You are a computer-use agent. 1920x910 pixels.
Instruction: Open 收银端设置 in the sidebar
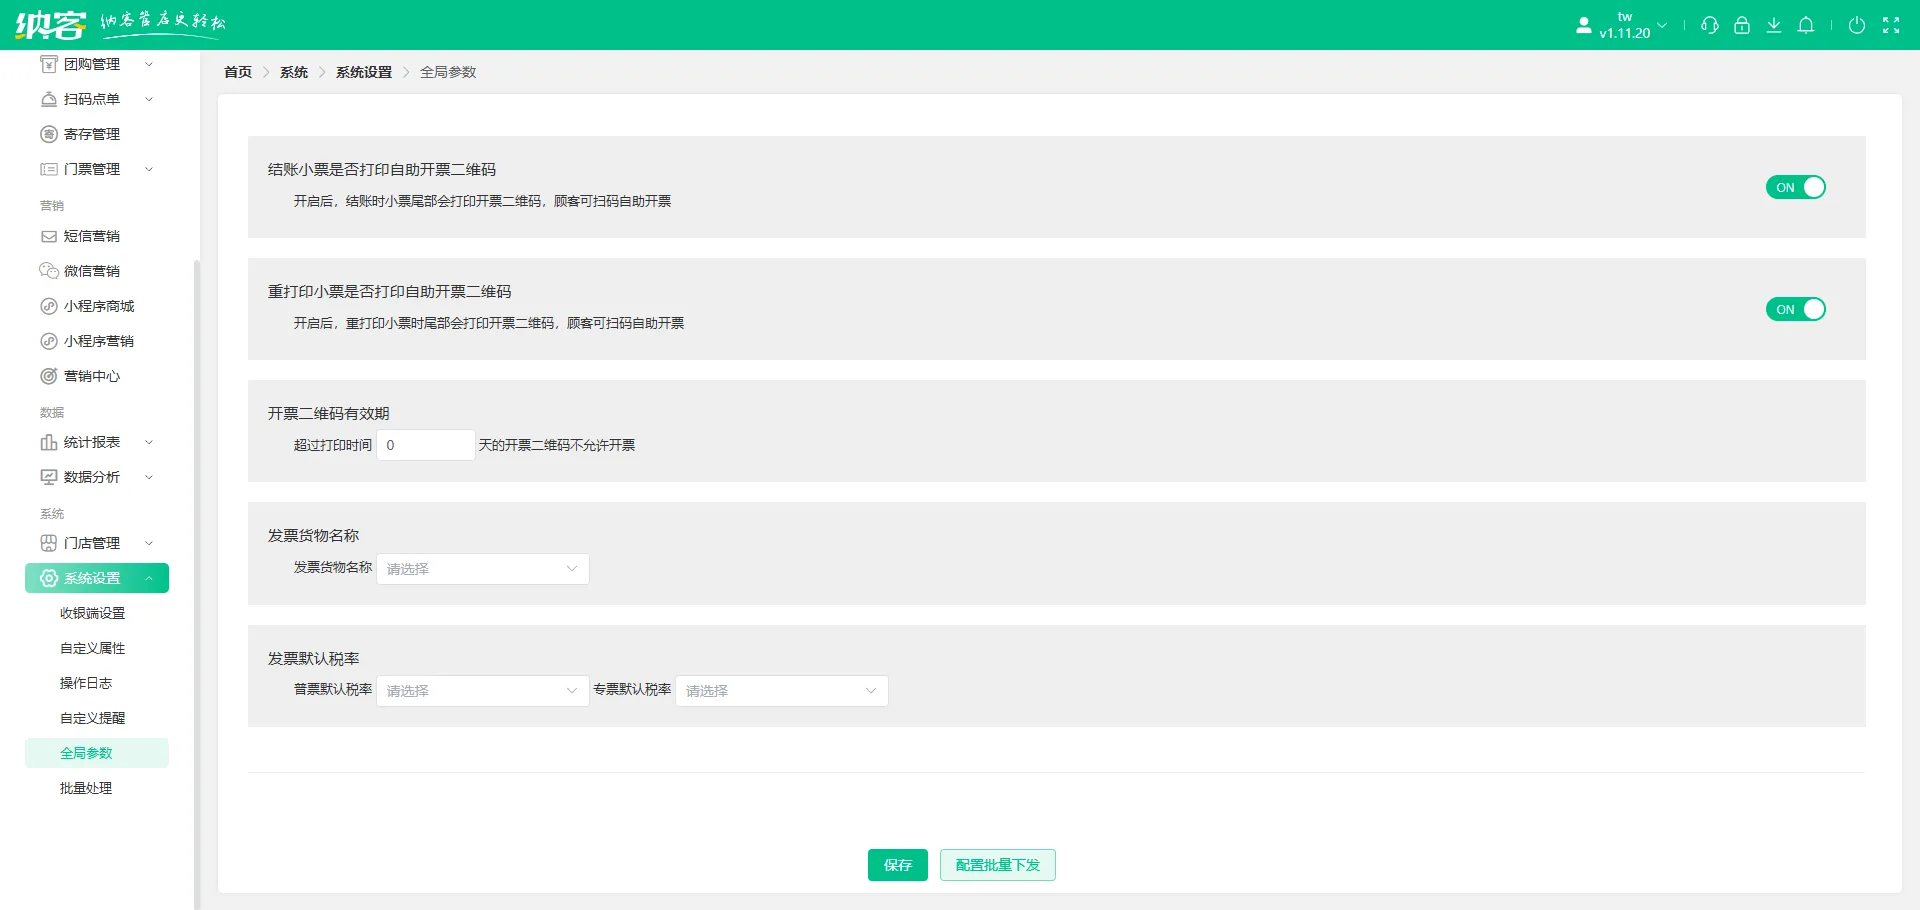click(x=92, y=613)
